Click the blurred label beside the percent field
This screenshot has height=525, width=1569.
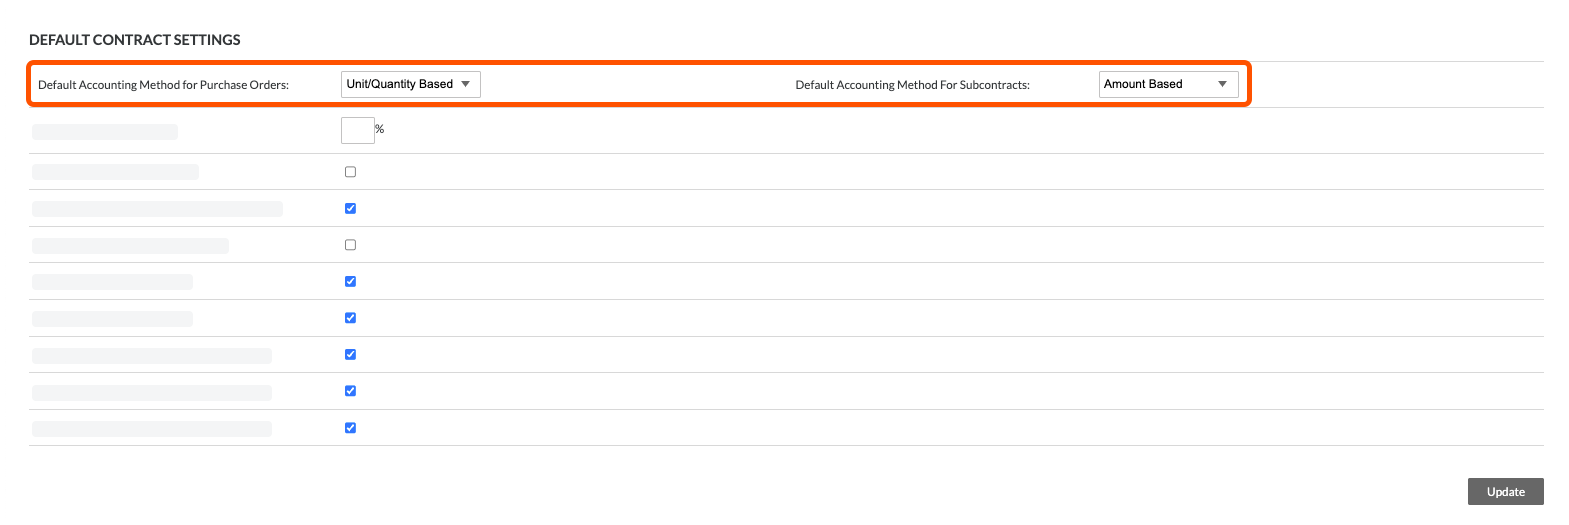[x=105, y=132]
